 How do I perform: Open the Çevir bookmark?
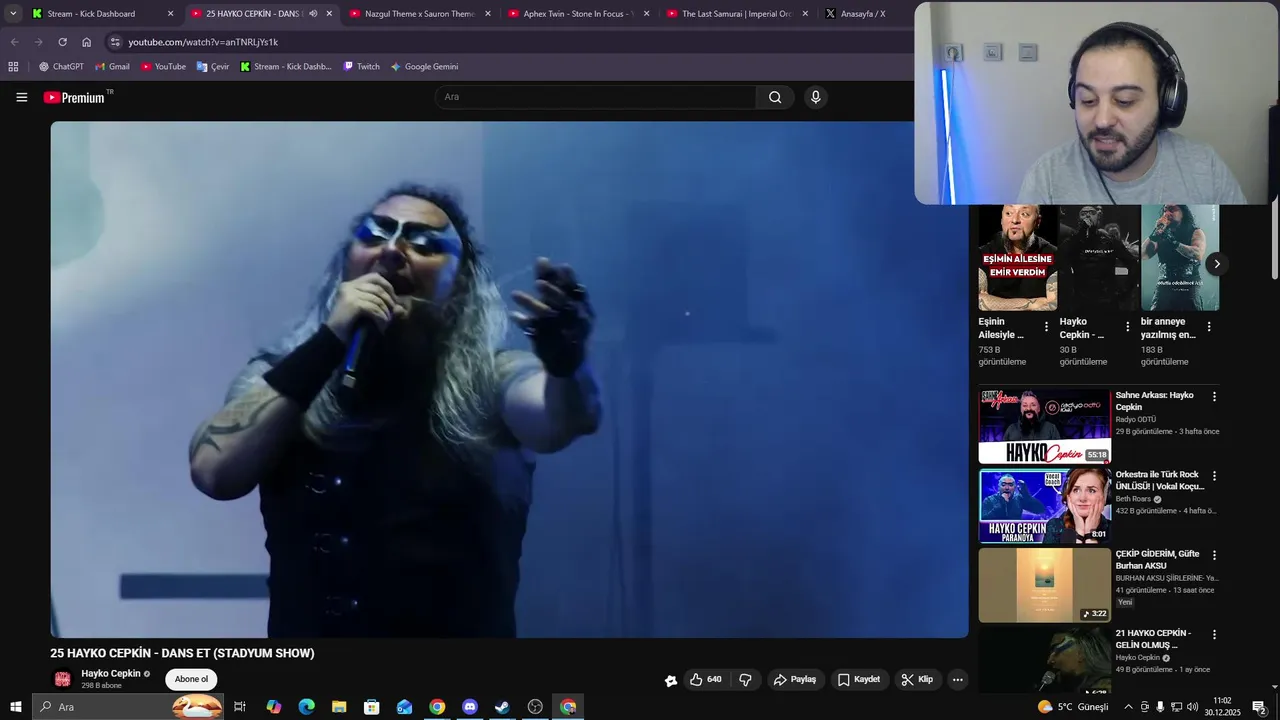pyautogui.click(x=213, y=67)
